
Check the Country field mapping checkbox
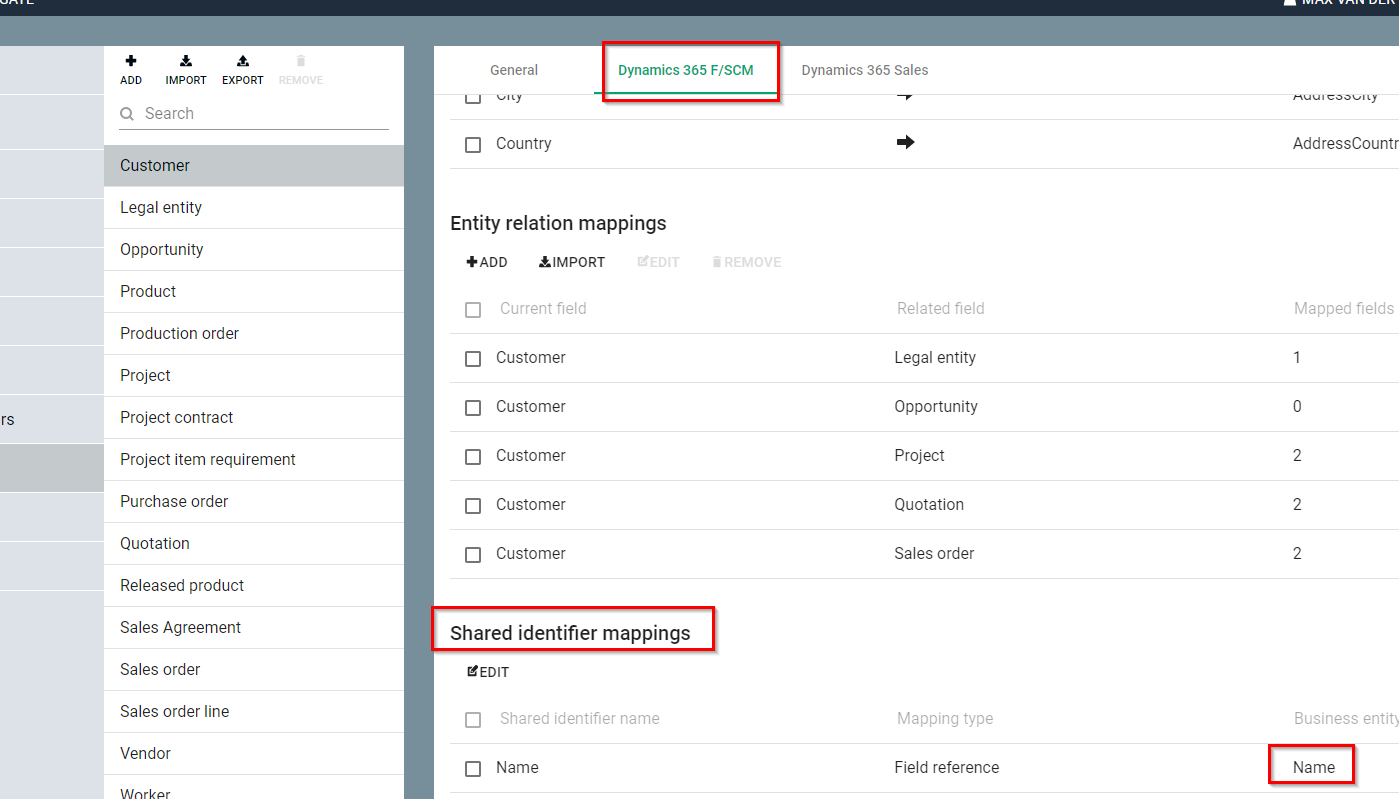click(473, 145)
